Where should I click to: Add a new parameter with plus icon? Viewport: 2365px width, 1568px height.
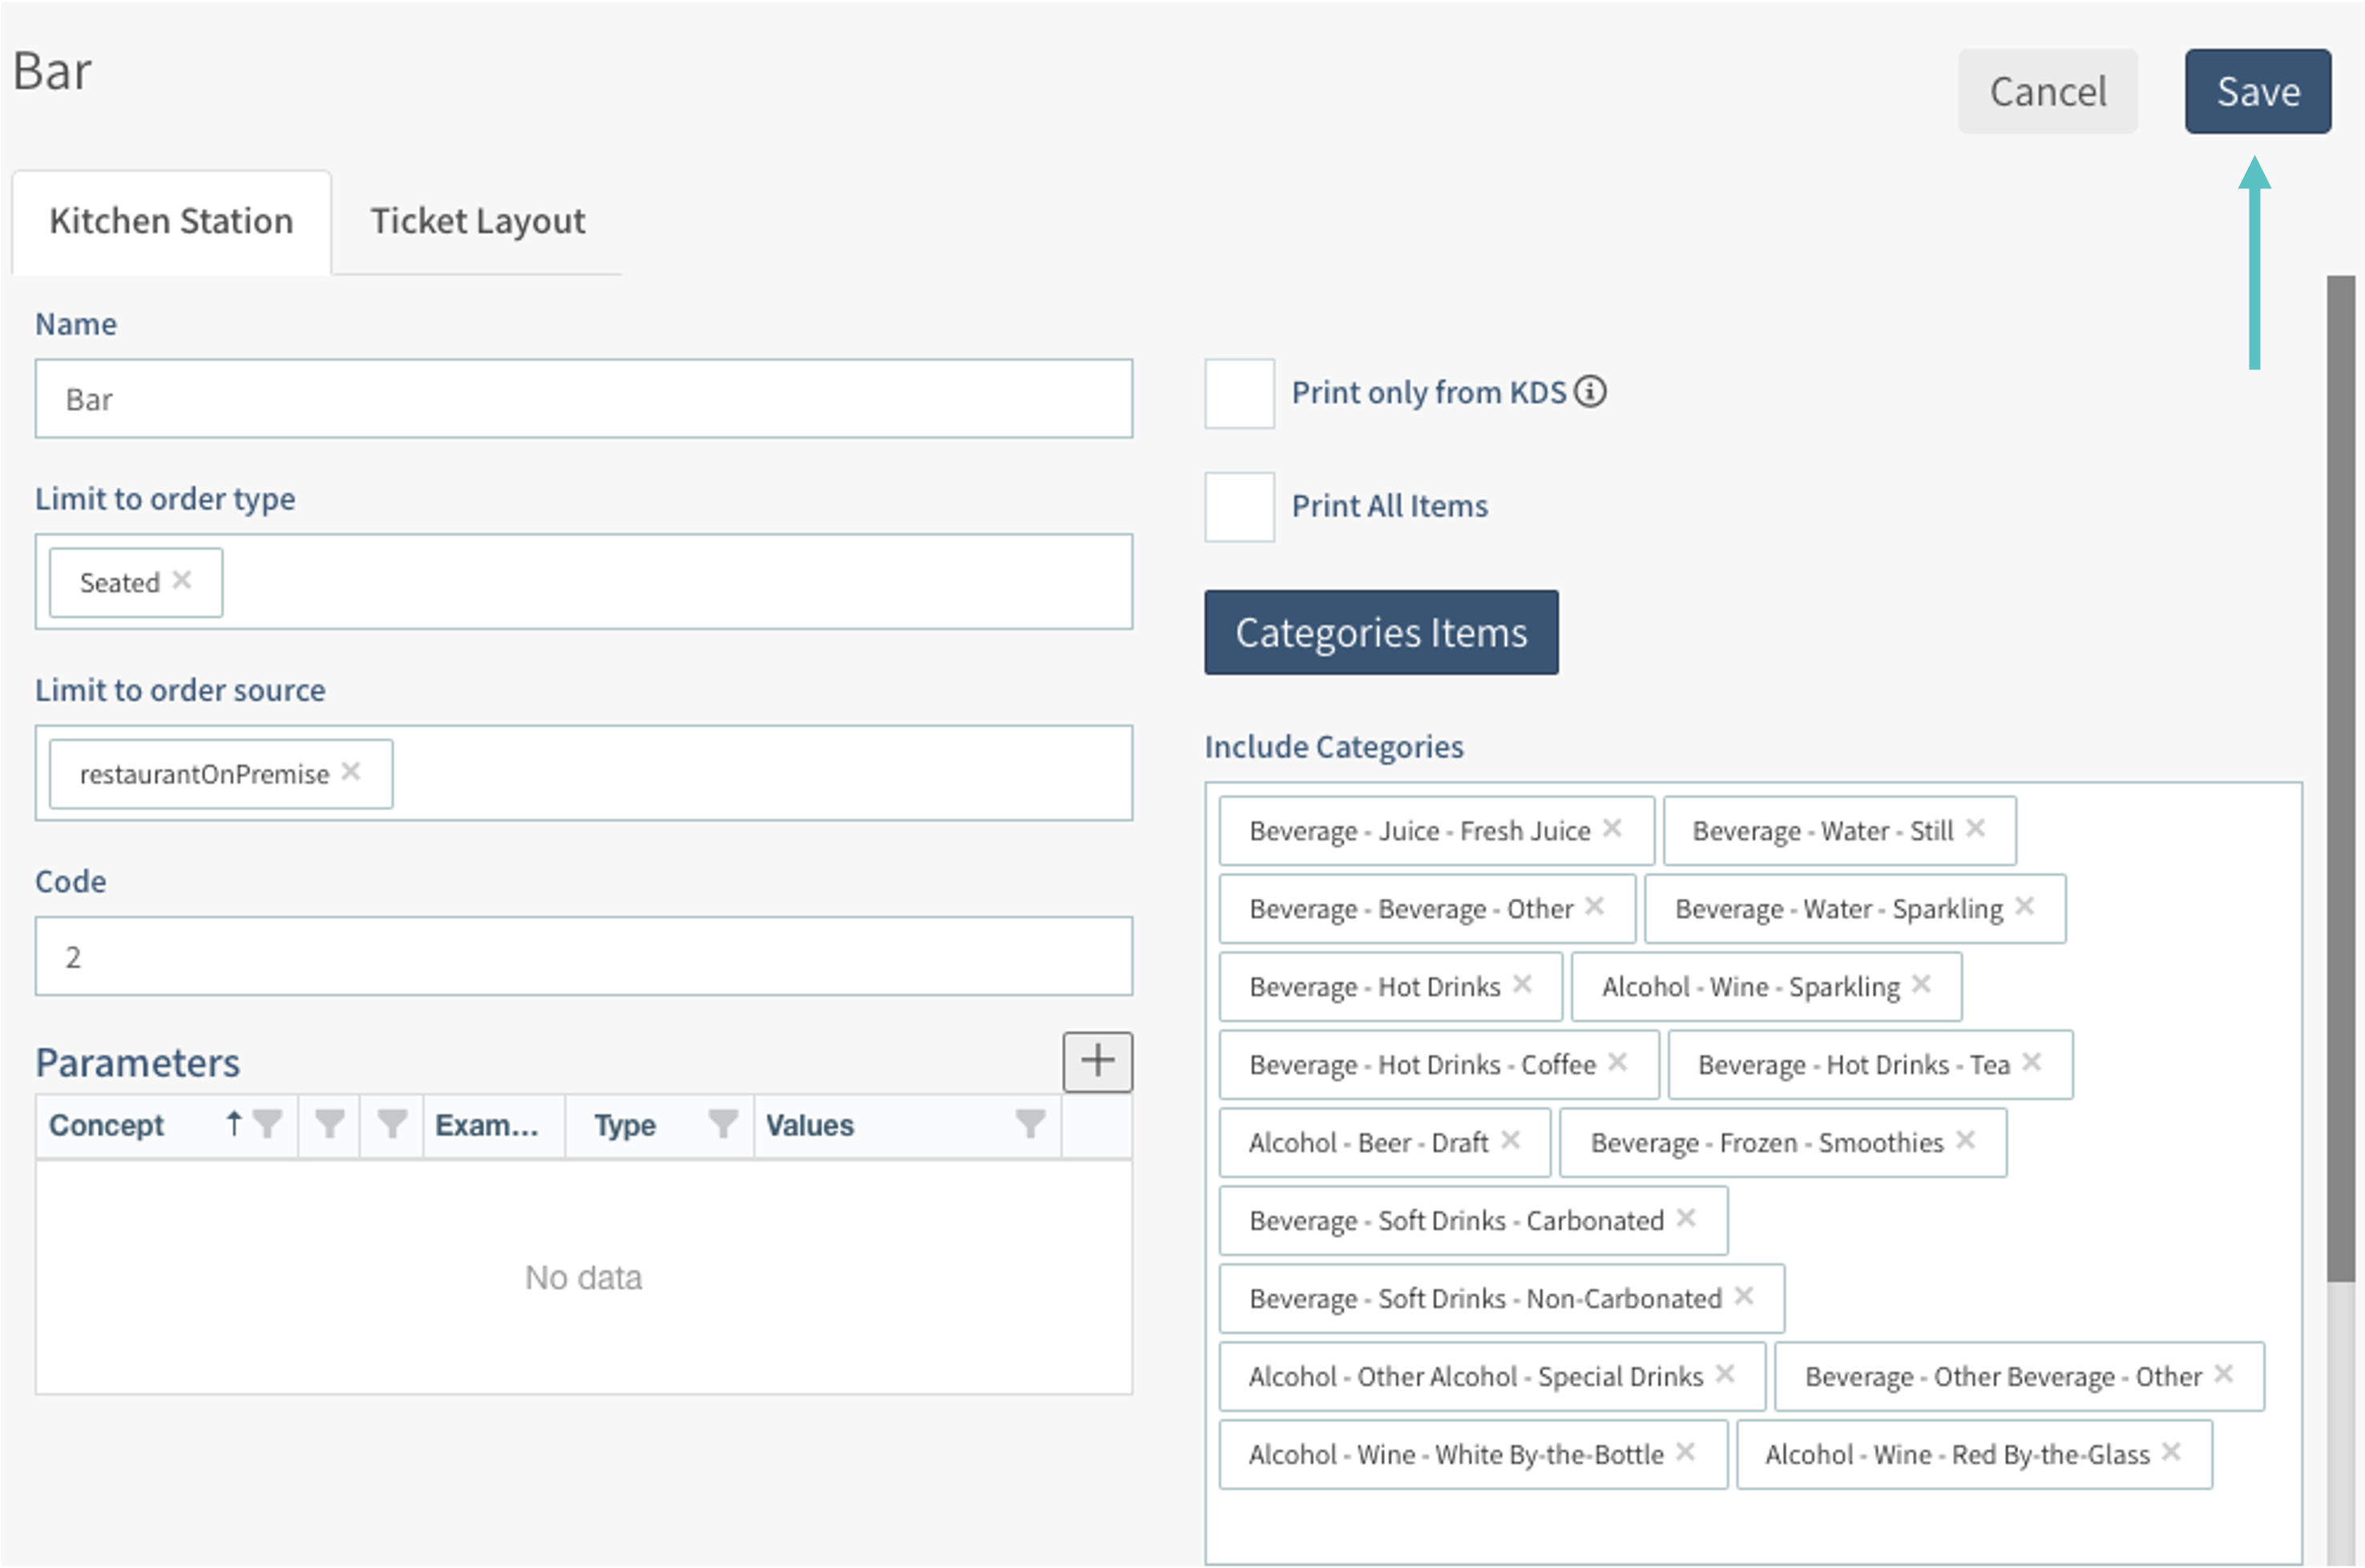pyautogui.click(x=1097, y=1061)
